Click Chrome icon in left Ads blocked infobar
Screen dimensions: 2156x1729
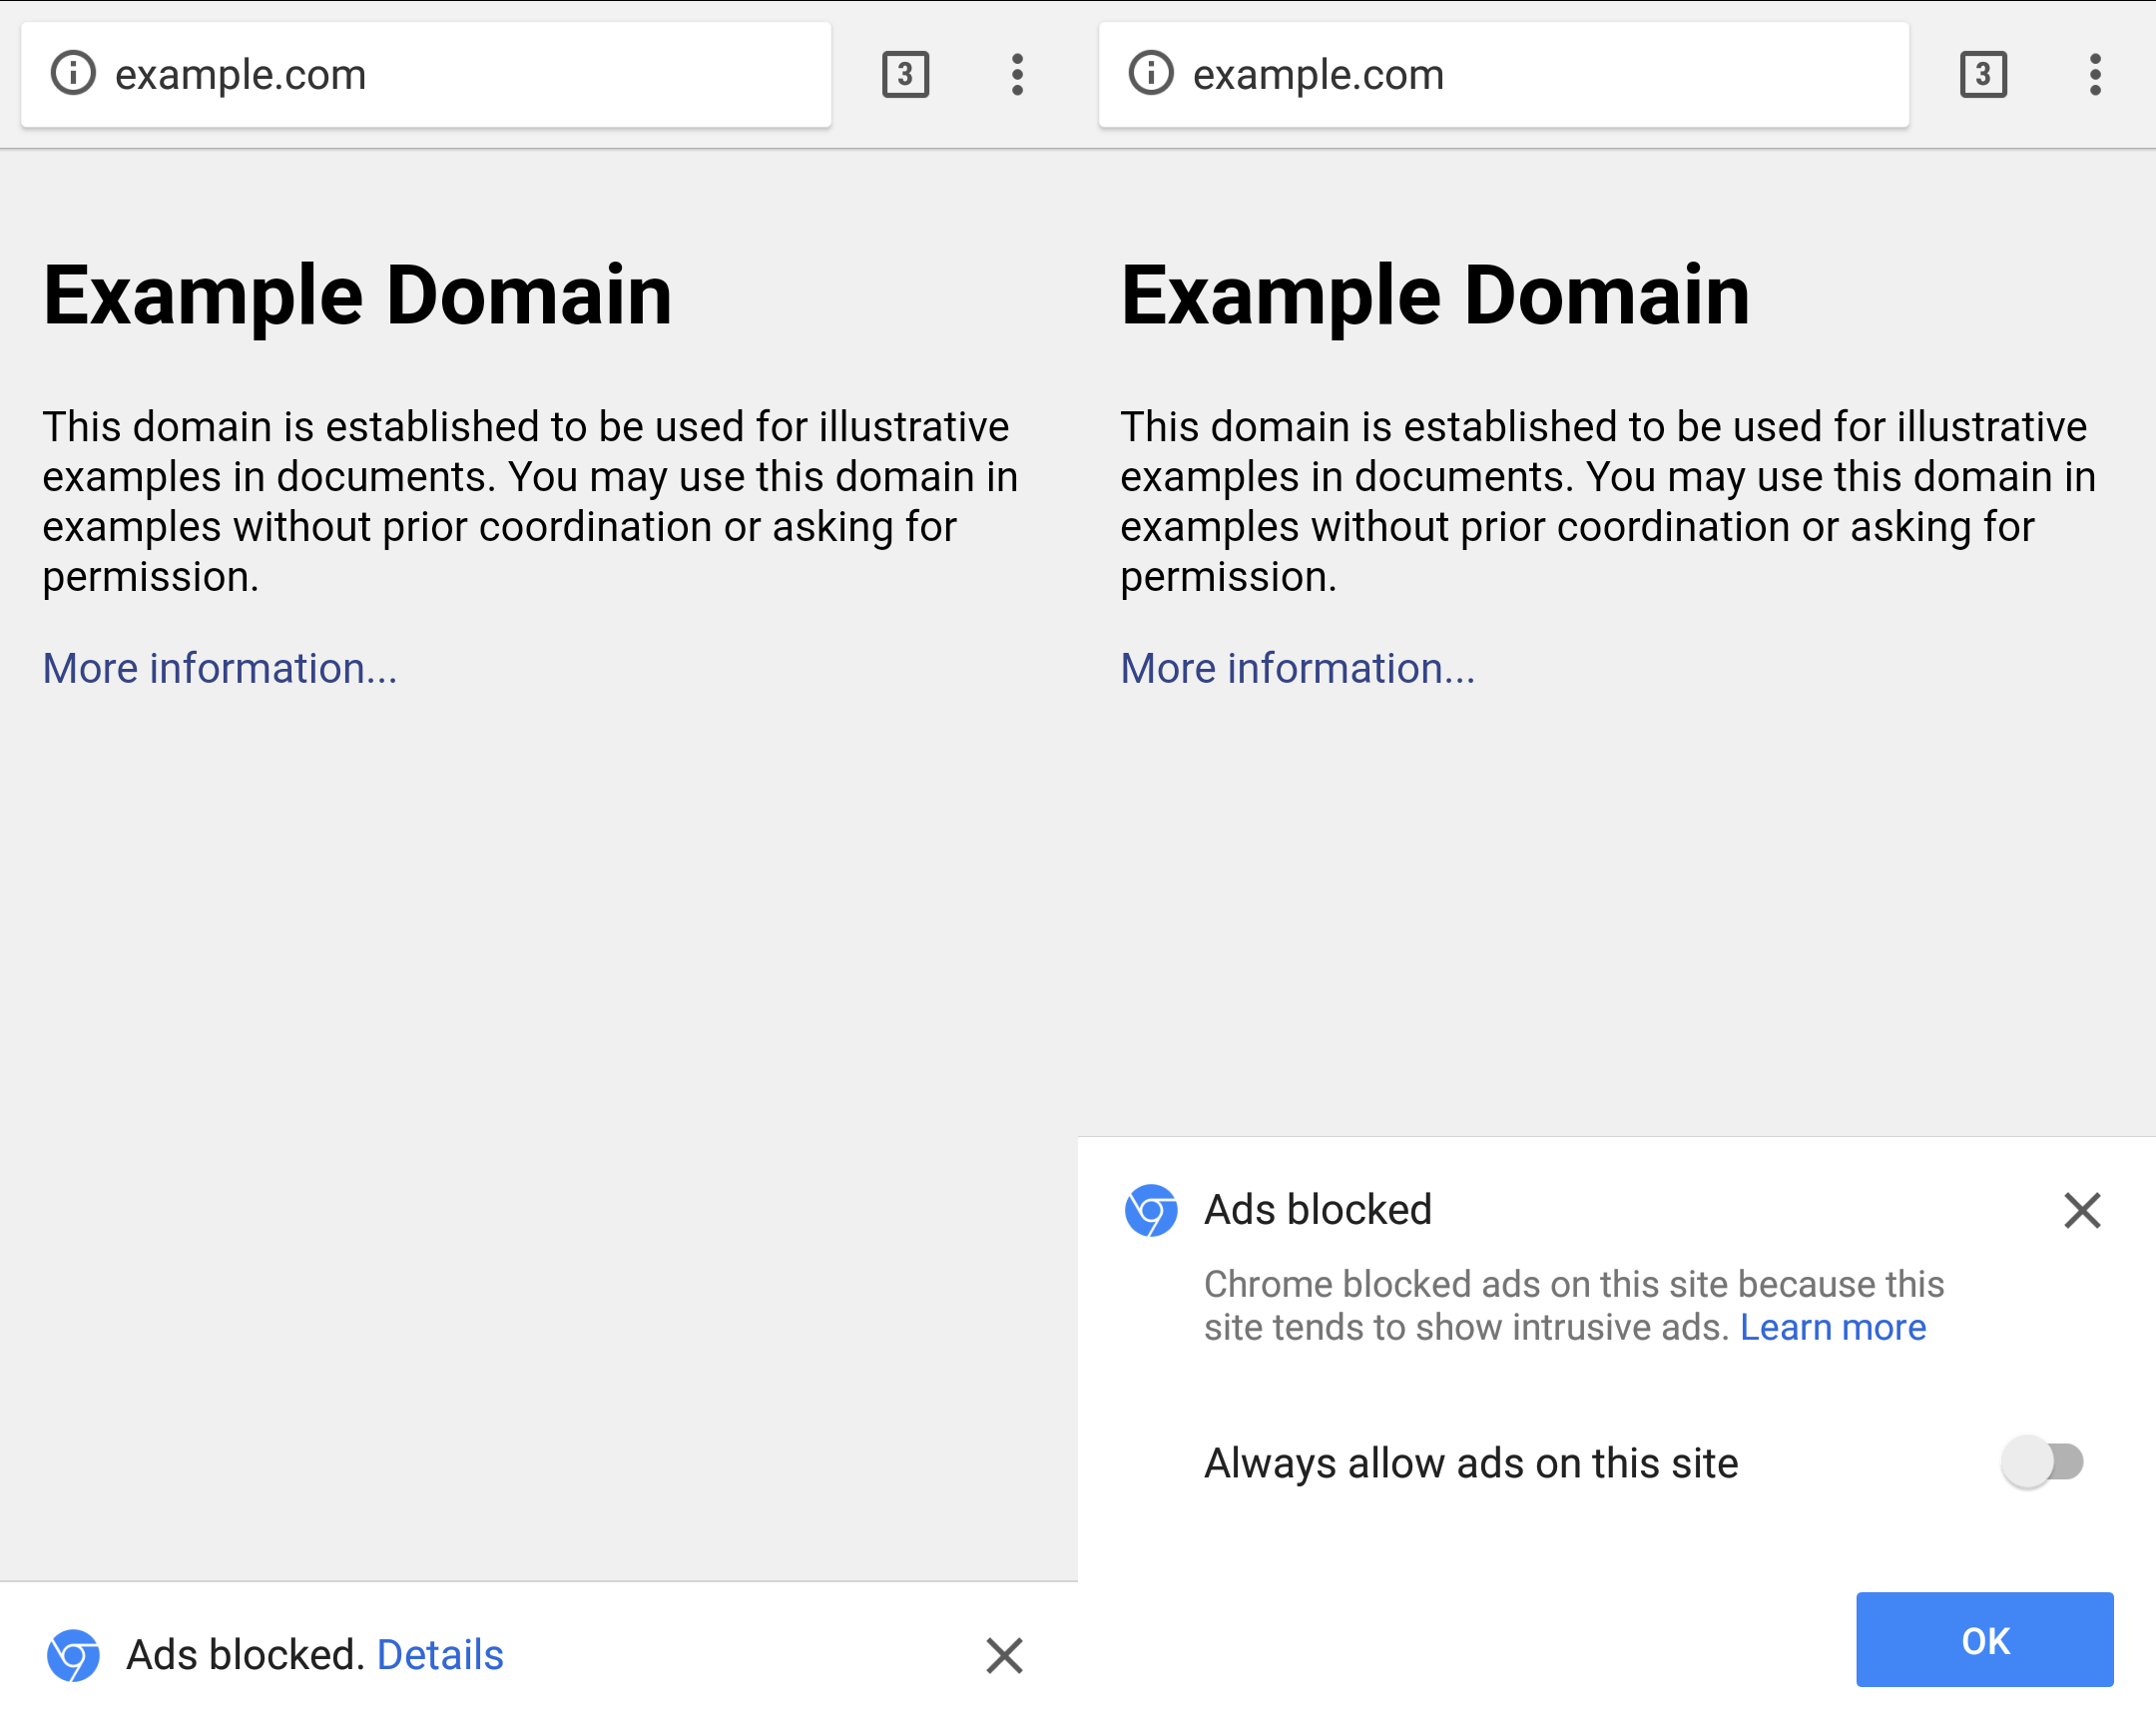point(73,1655)
